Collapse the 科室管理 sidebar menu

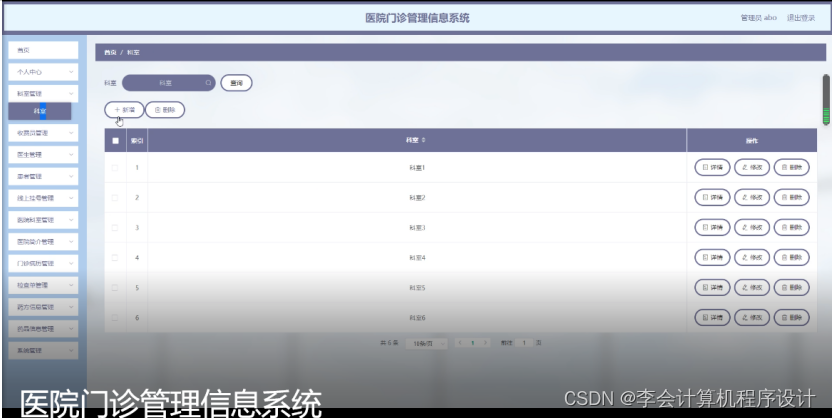pos(43,93)
